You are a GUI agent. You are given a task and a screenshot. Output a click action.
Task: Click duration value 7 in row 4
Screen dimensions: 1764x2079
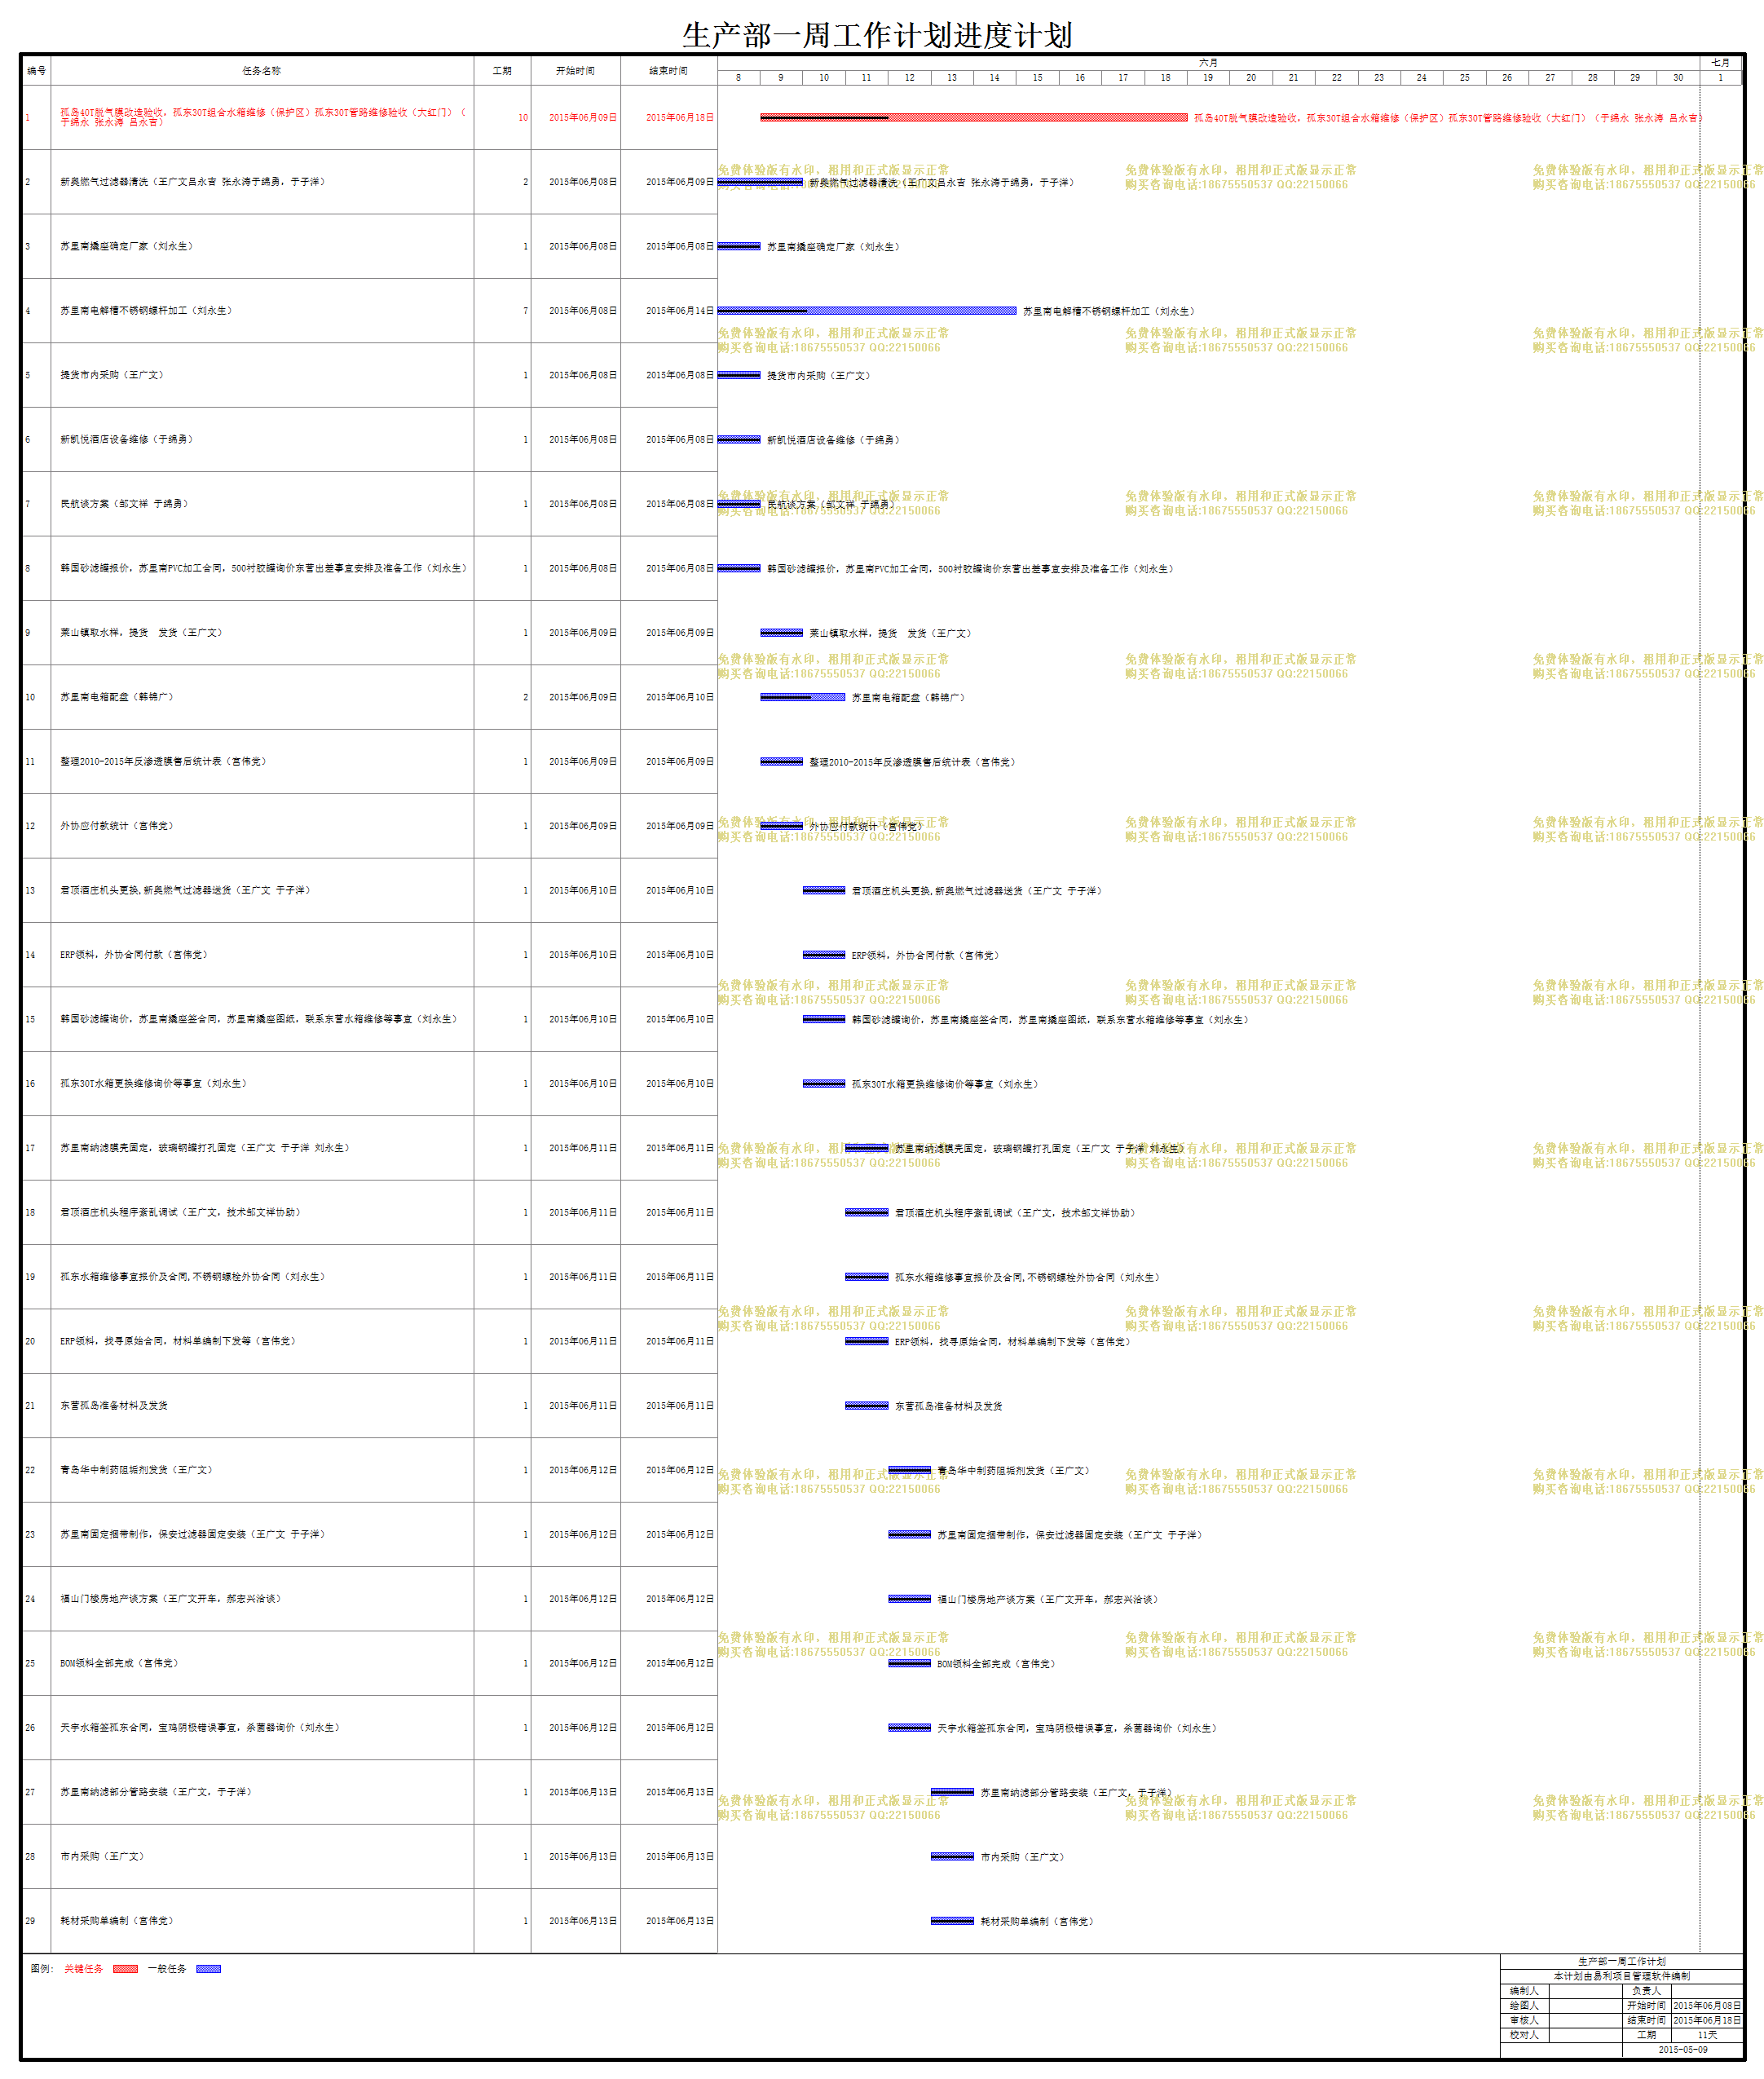point(526,311)
